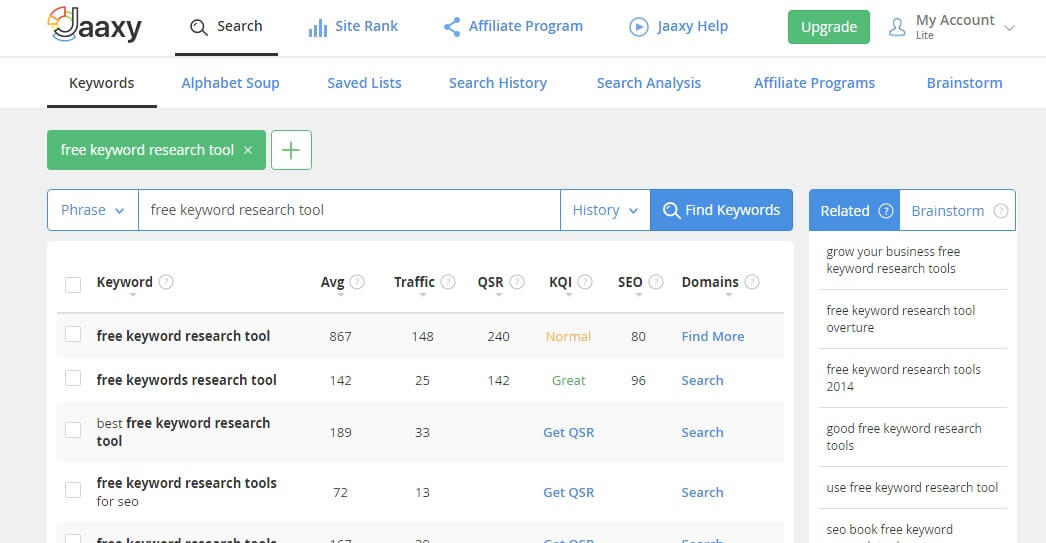The height and width of the screenshot is (543, 1046).
Task: Select the Related panel tab
Action: pyautogui.click(x=855, y=210)
